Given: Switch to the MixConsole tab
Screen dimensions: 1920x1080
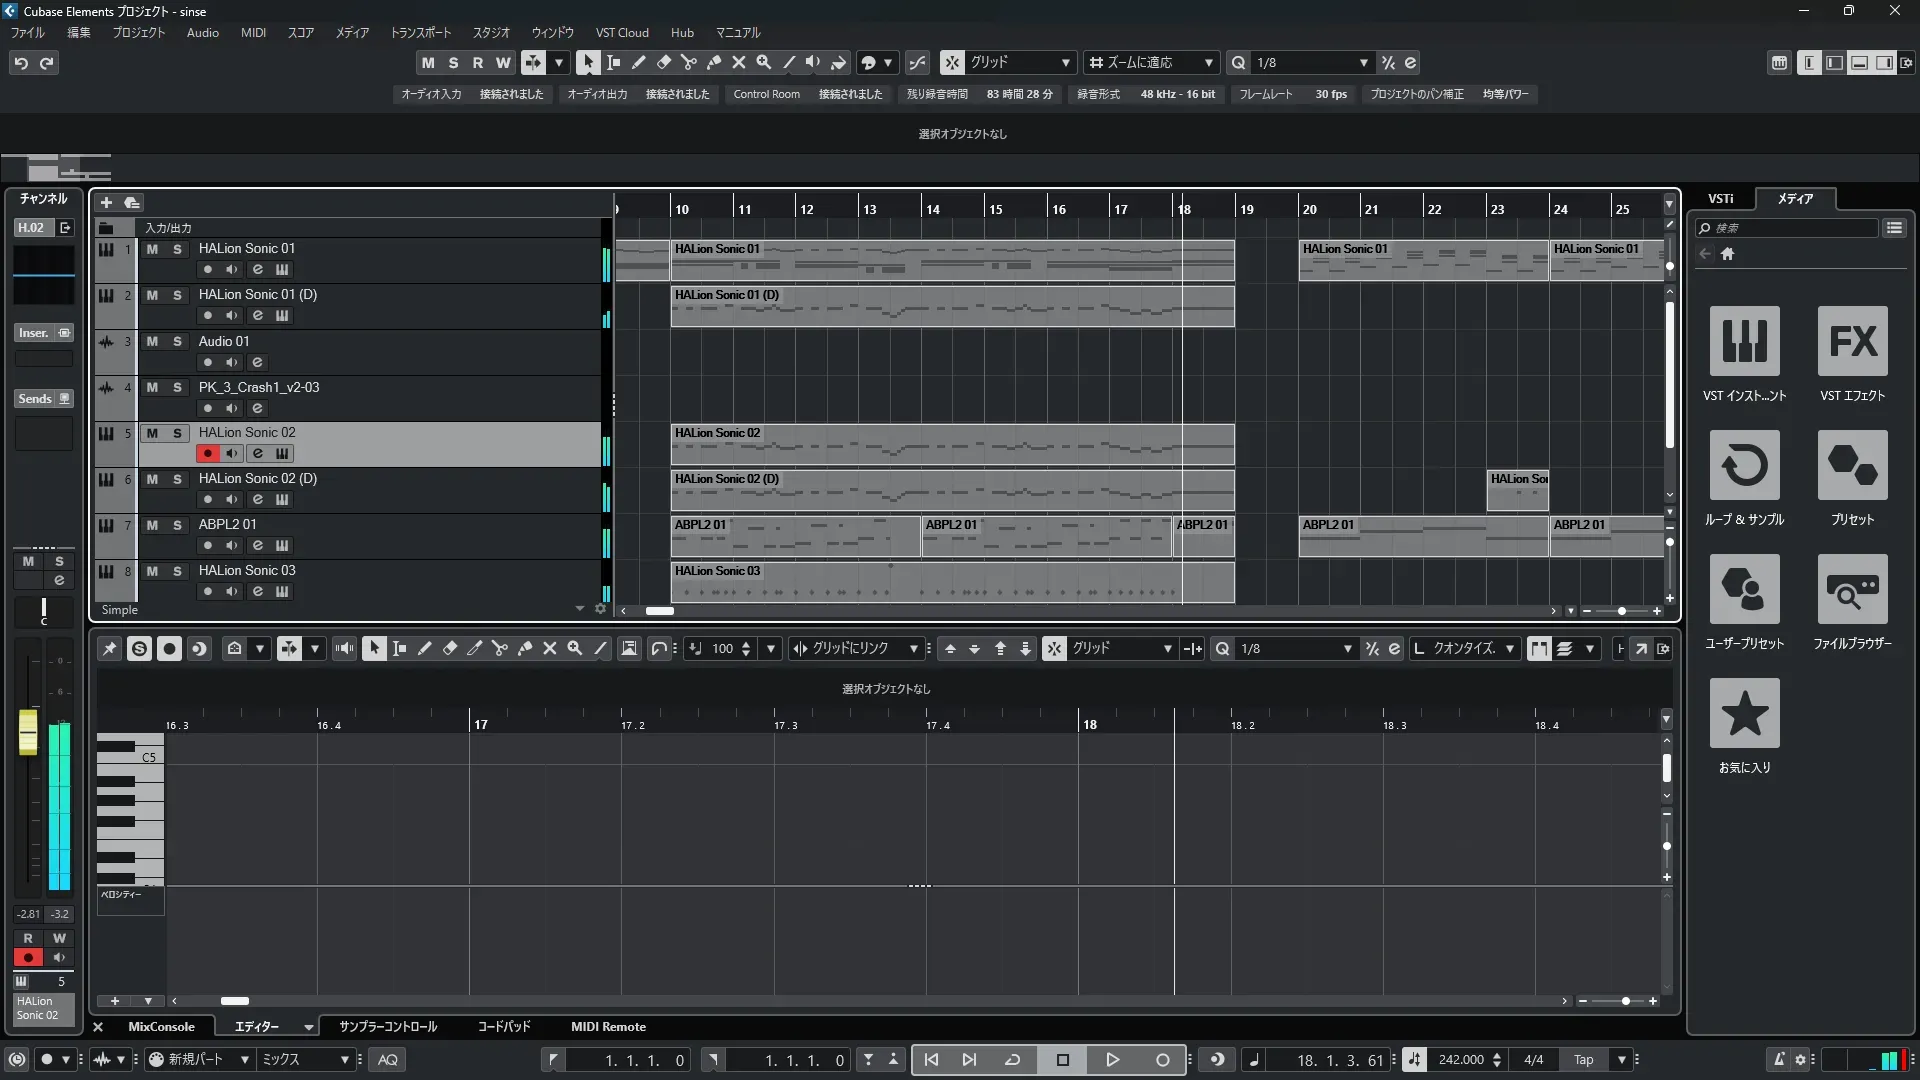Looking at the screenshot, I should coord(161,1027).
